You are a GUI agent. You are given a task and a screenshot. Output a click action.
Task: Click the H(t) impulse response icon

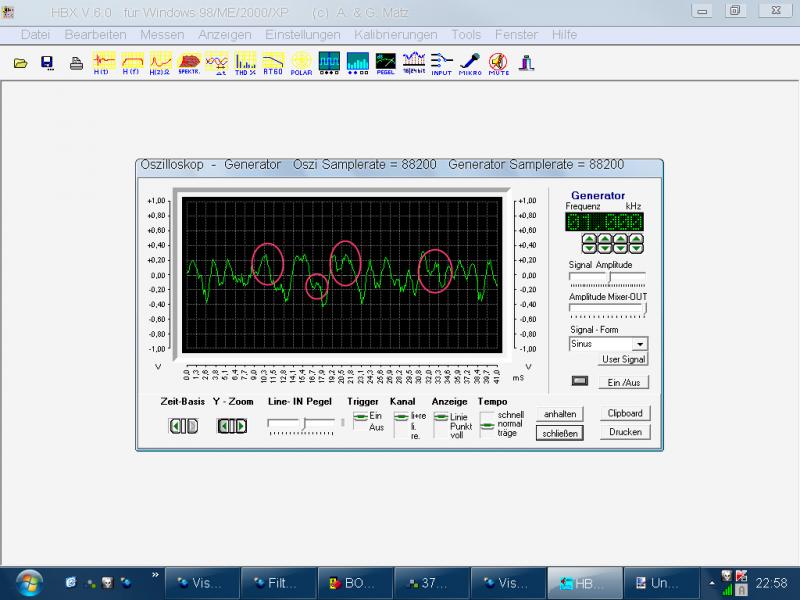(x=102, y=63)
